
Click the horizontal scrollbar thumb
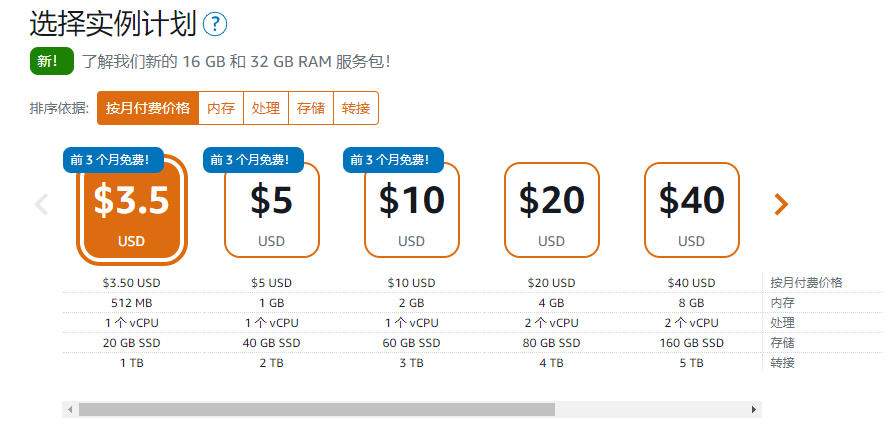pyautogui.click(x=316, y=409)
